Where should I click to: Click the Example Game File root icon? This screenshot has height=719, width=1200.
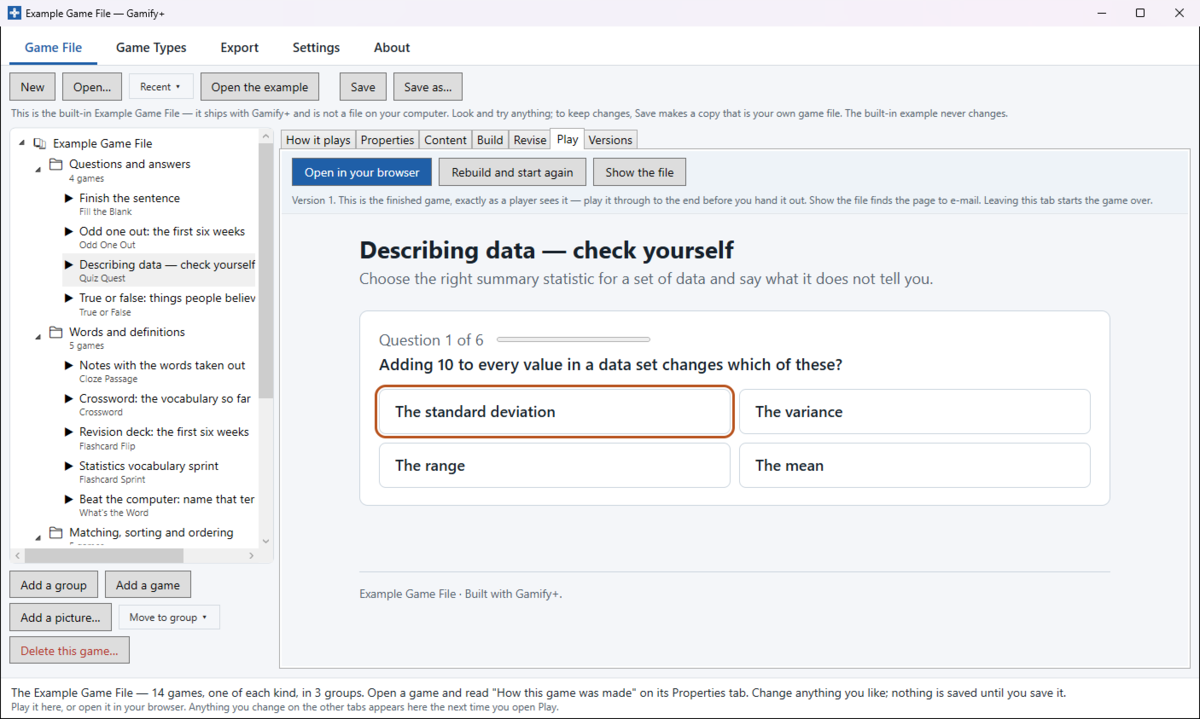click(x=40, y=144)
